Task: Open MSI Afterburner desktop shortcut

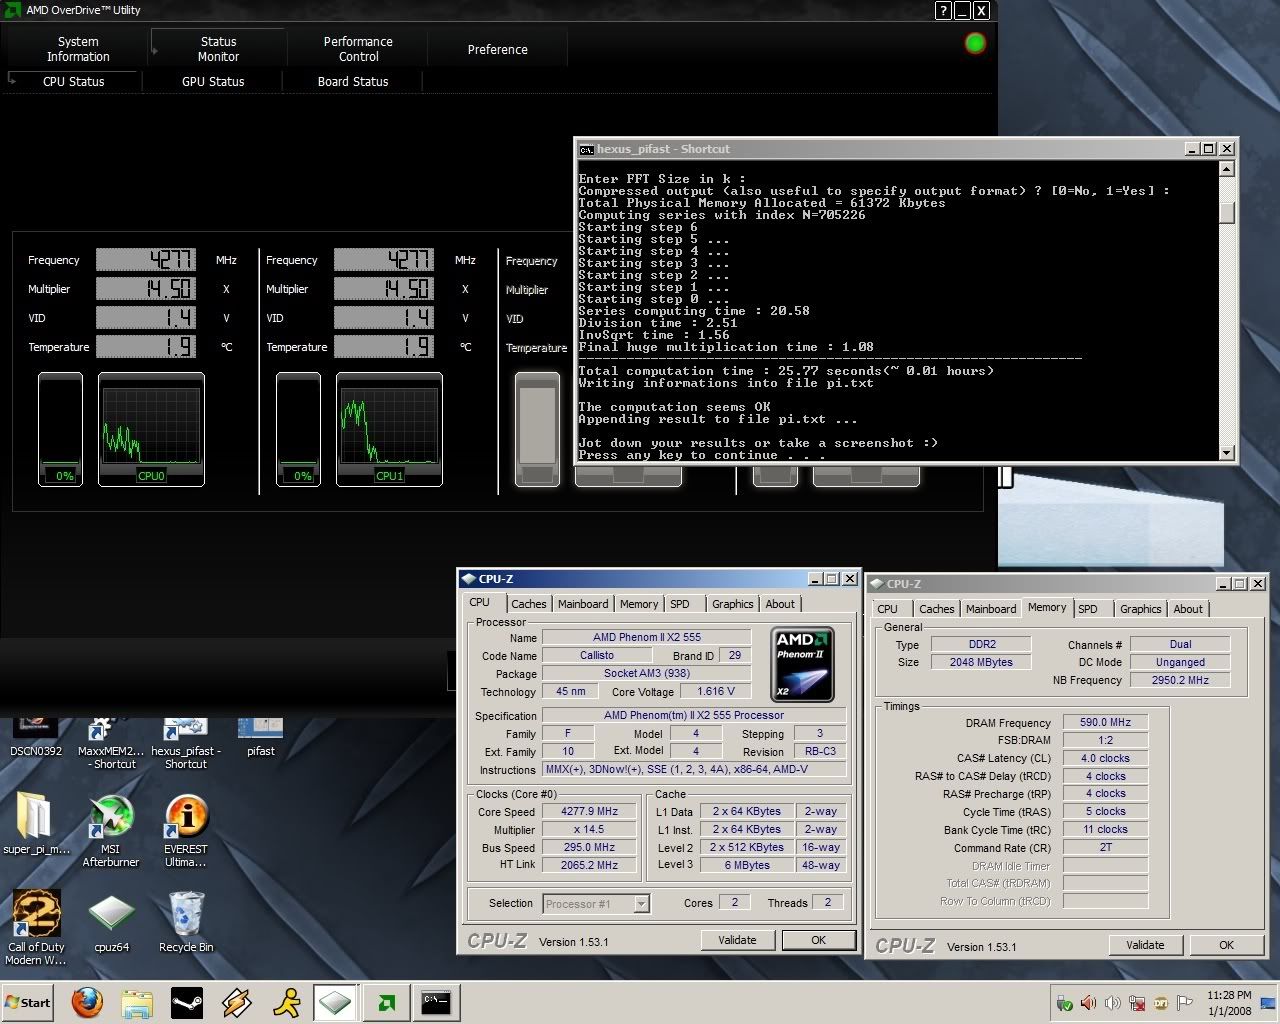Action: pos(111,830)
